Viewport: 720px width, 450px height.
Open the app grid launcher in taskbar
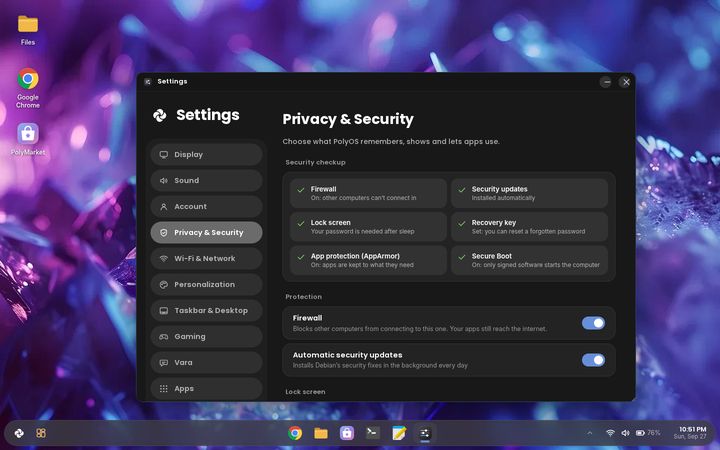[x=41, y=433]
